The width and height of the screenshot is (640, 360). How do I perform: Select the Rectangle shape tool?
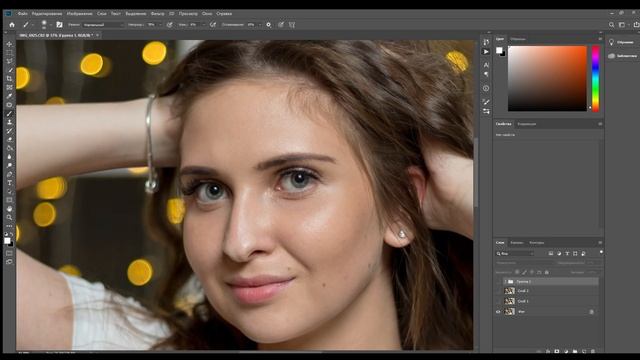pos(9,200)
